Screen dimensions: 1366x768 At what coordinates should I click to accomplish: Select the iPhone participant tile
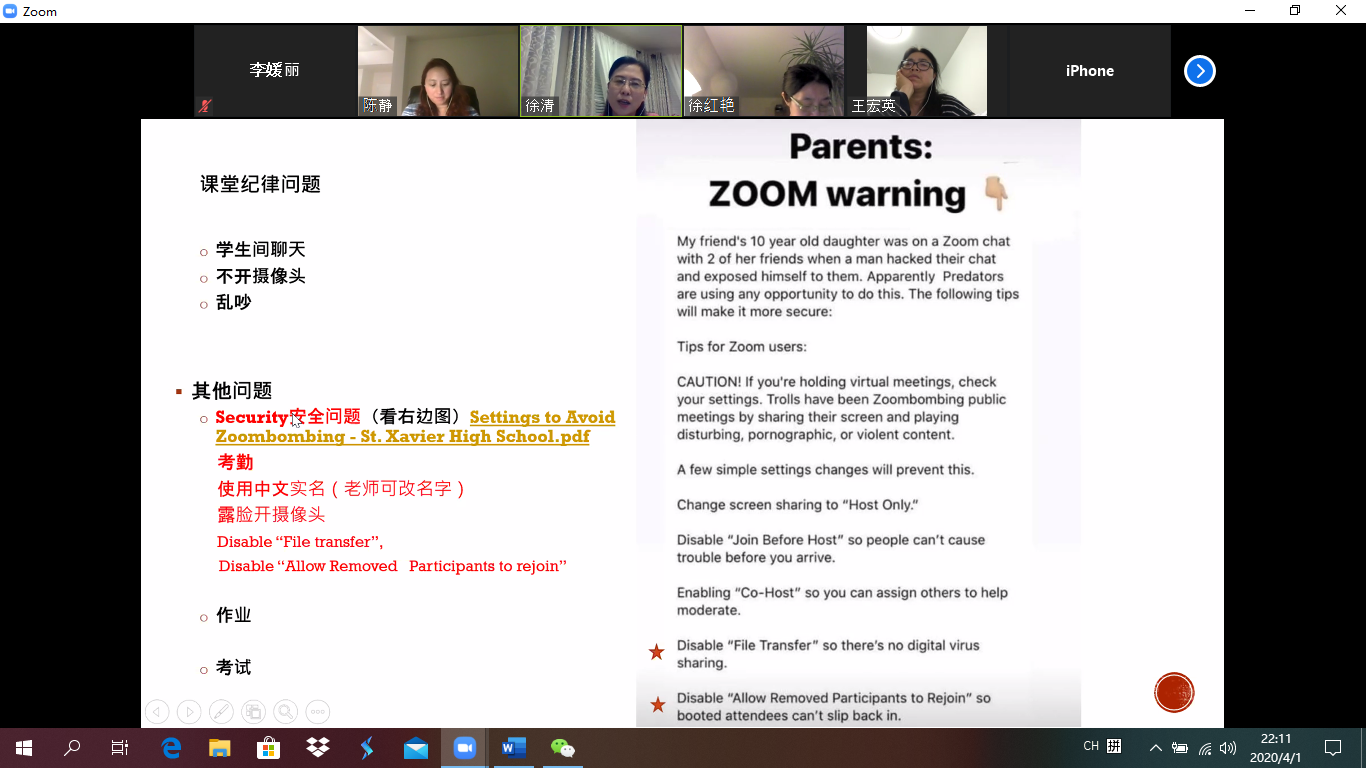pyautogui.click(x=1090, y=71)
